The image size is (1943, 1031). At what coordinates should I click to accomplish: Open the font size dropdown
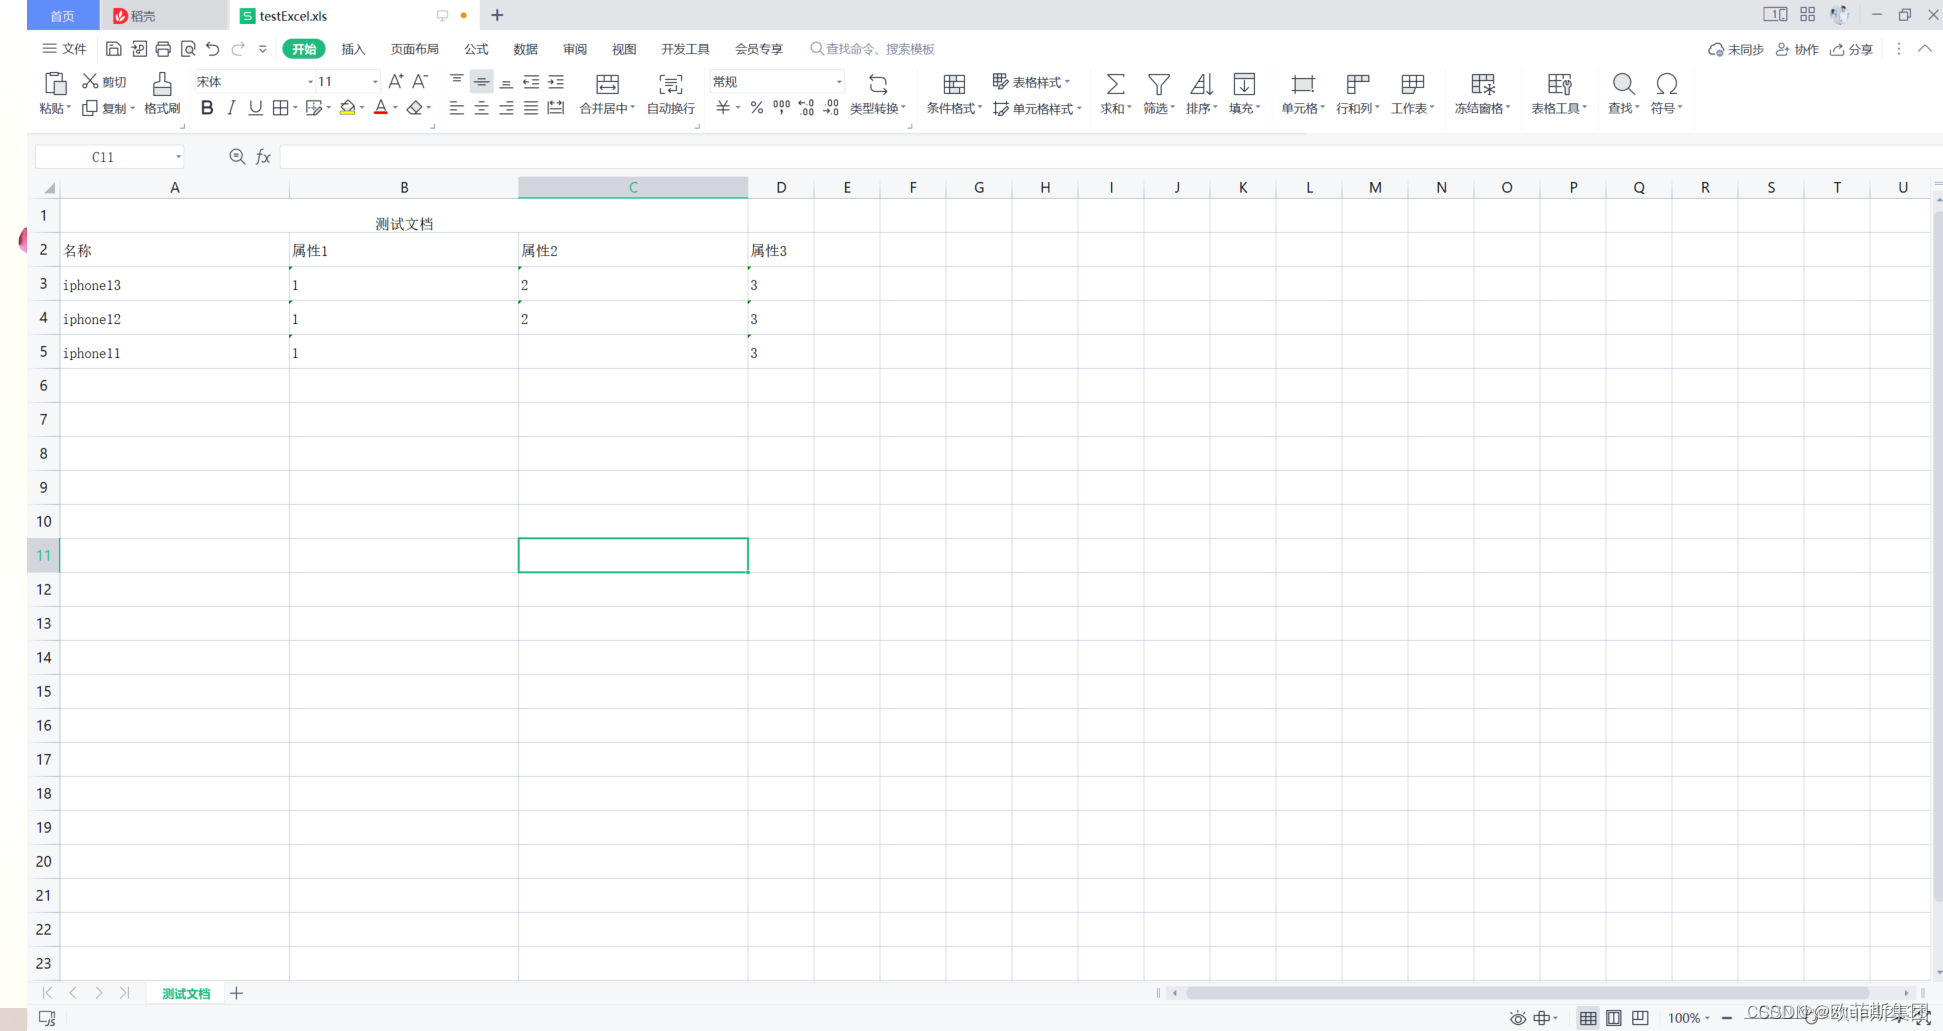pos(375,82)
